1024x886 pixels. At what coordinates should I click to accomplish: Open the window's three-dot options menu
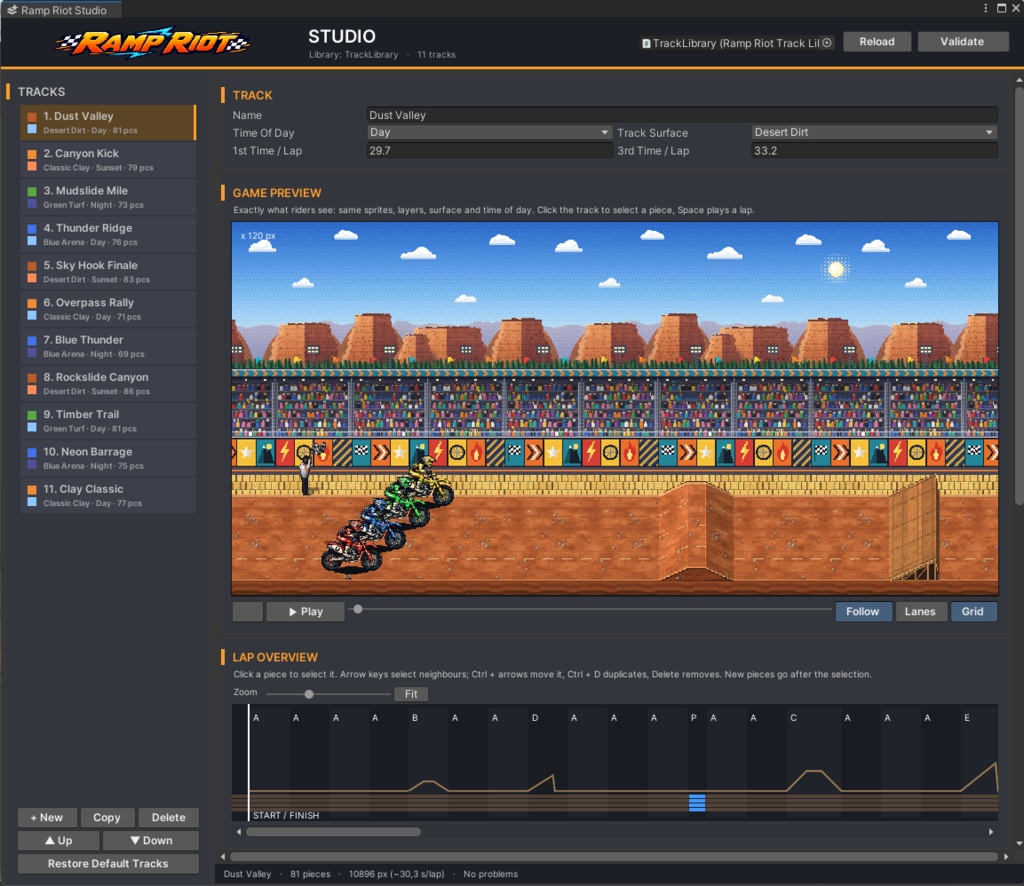click(x=985, y=8)
